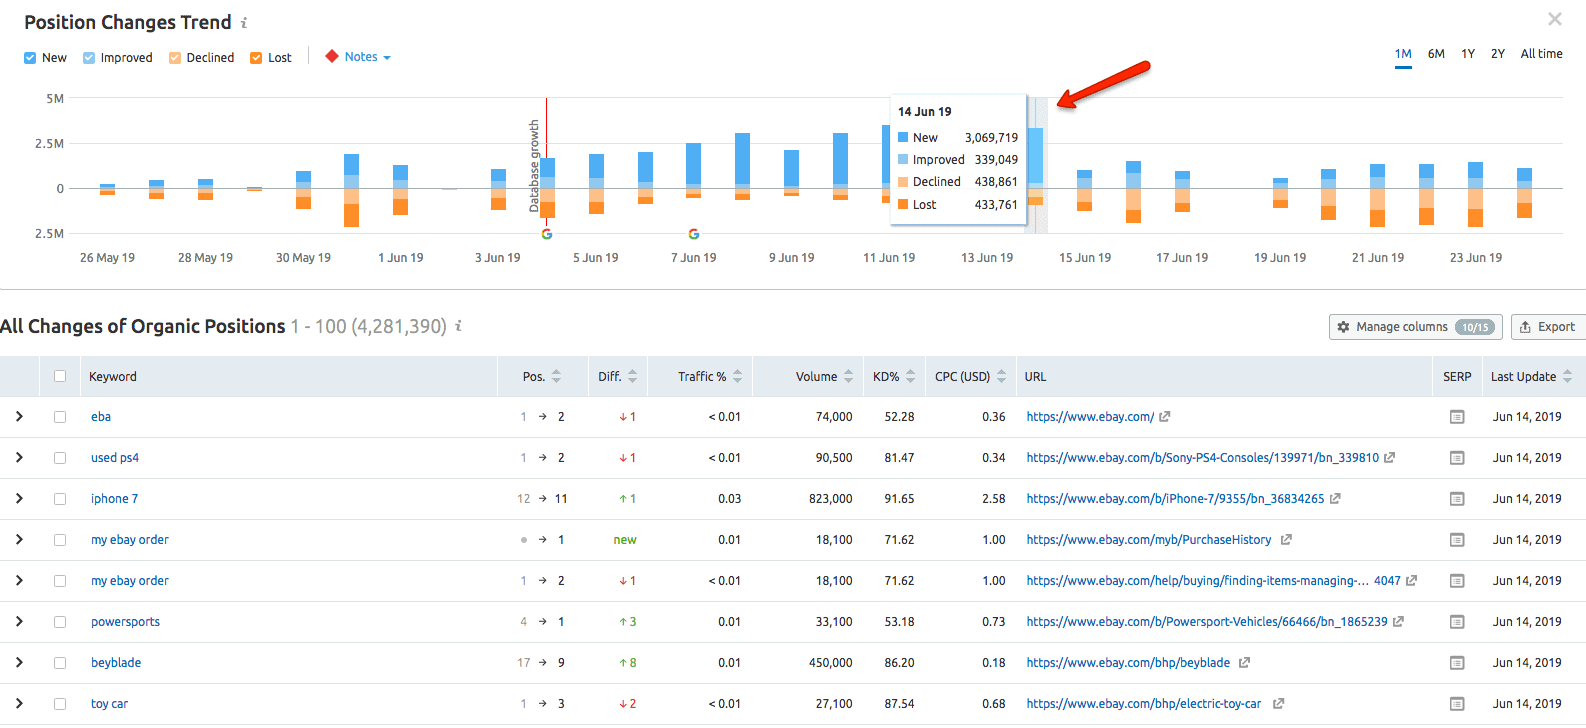Viewport: 1586px width, 728px height.
Task: Open SERP snapshot for eba row
Action: (x=1457, y=417)
